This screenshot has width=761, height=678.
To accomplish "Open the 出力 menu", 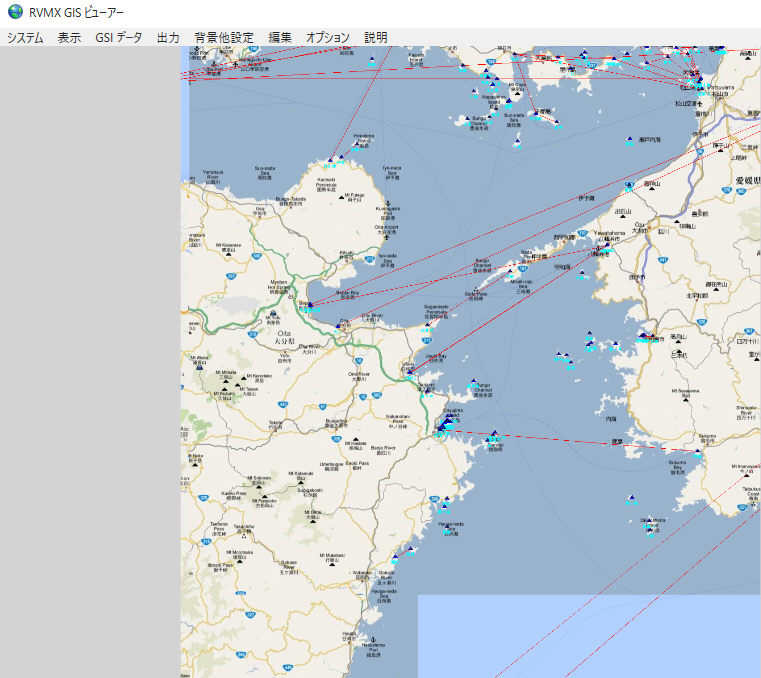I will point(168,38).
